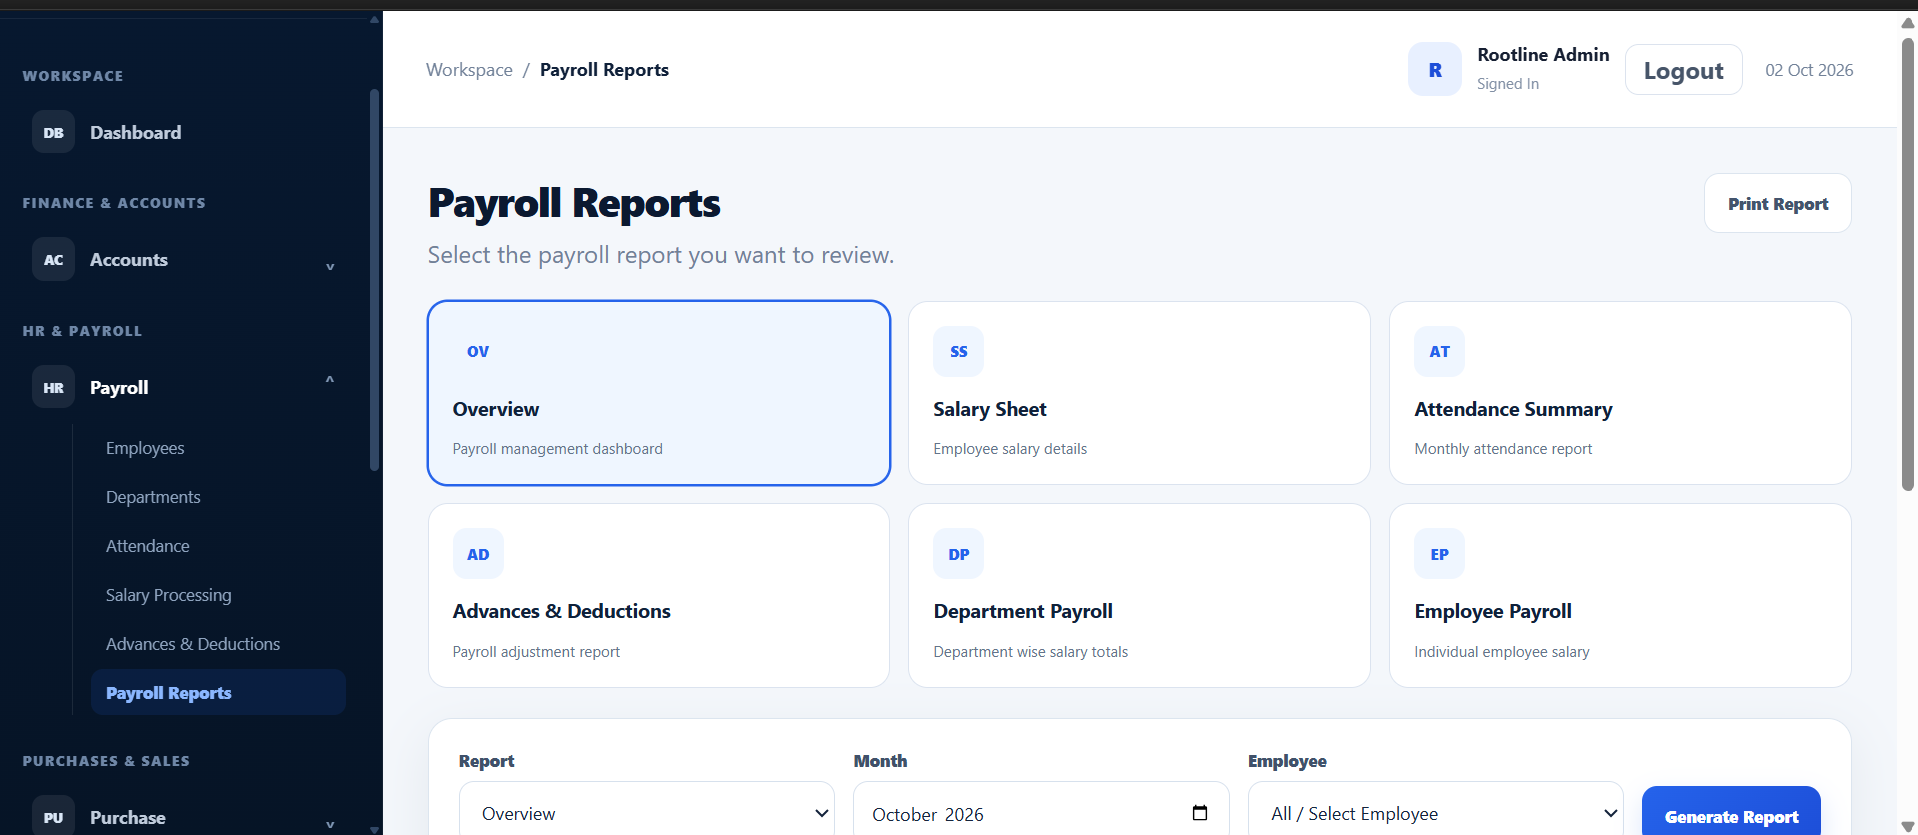Click the Payroll management dashboard description
The height and width of the screenshot is (835, 1918).
click(x=557, y=449)
